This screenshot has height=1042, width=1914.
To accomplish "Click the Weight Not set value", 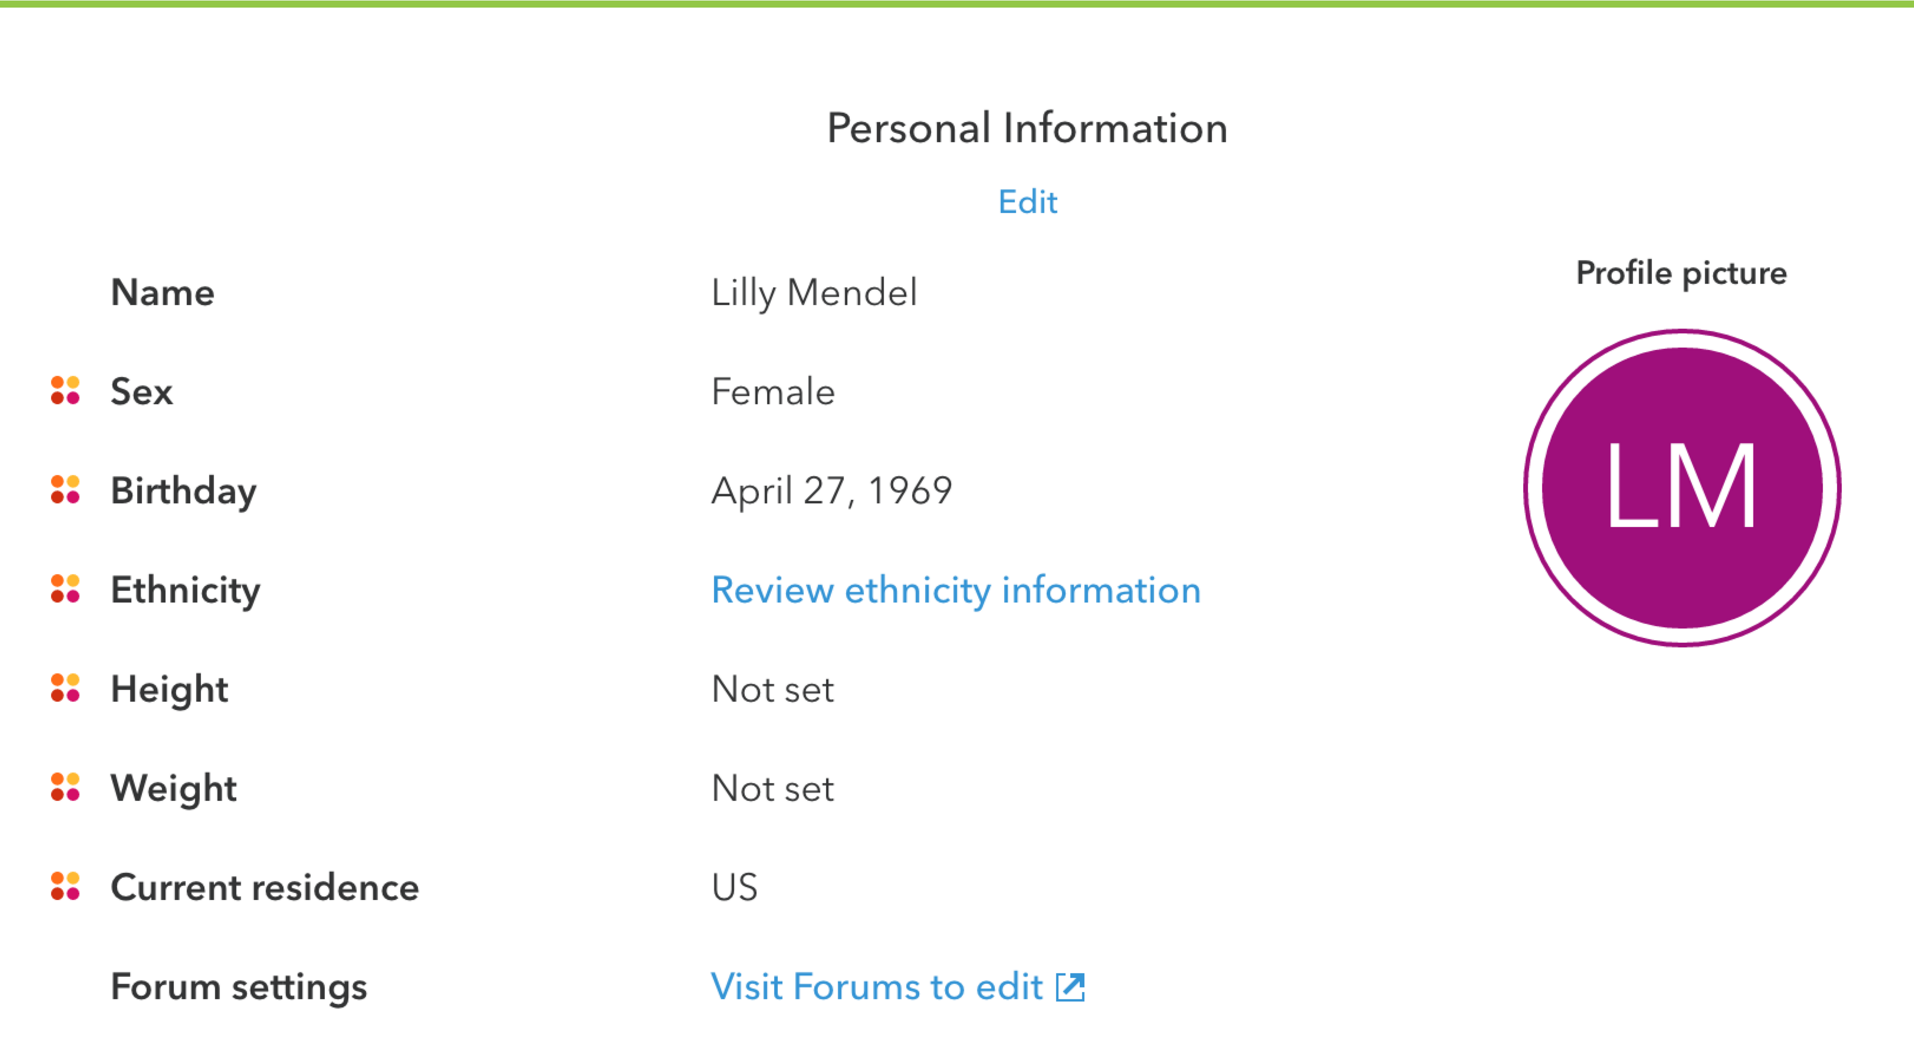I will (773, 788).
